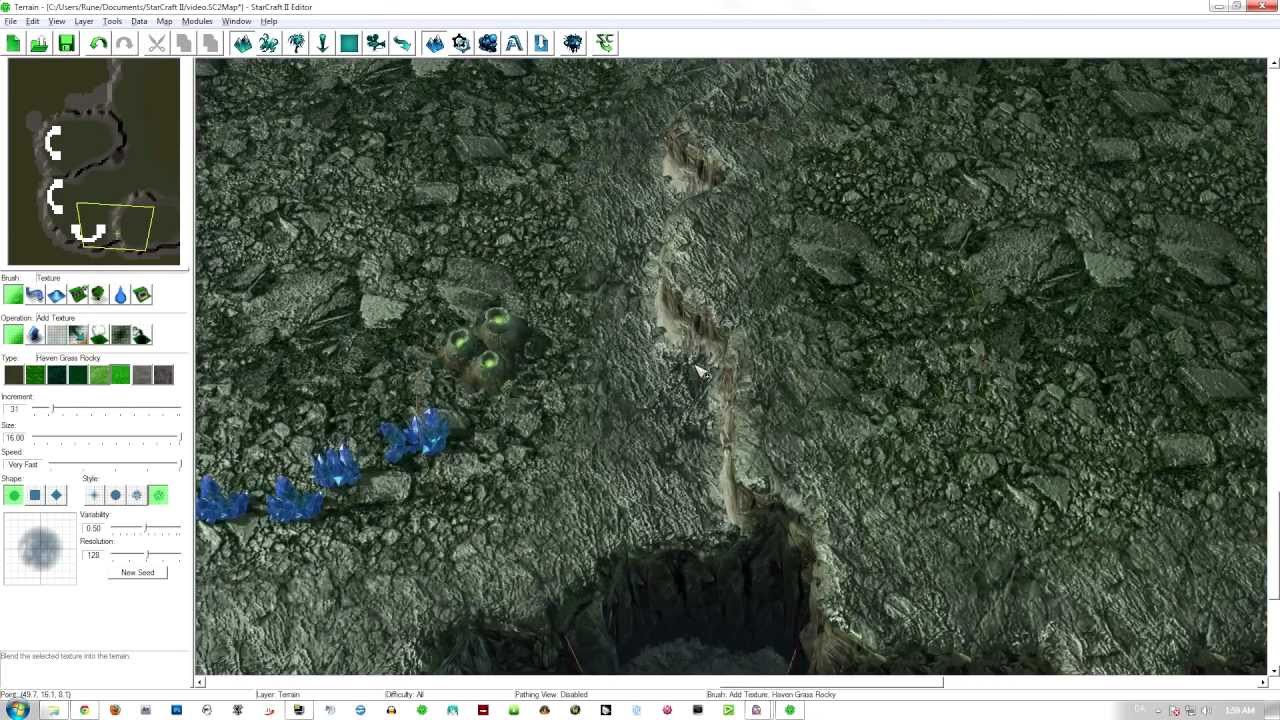Click the green taskbar icon at the far right
Image resolution: width=1280 pixels, height=720 pixels.
pyautogui.click(x=789, y=710)
